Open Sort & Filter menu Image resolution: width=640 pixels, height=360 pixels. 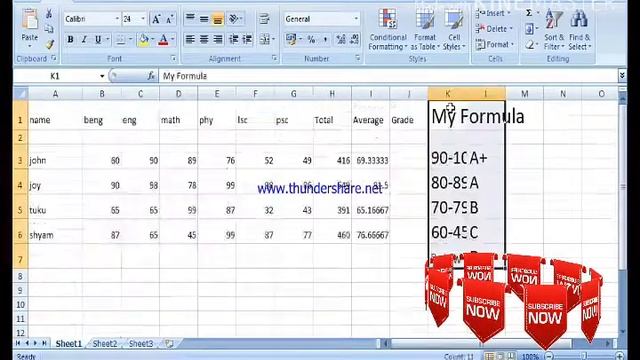[x=554, y=29]
